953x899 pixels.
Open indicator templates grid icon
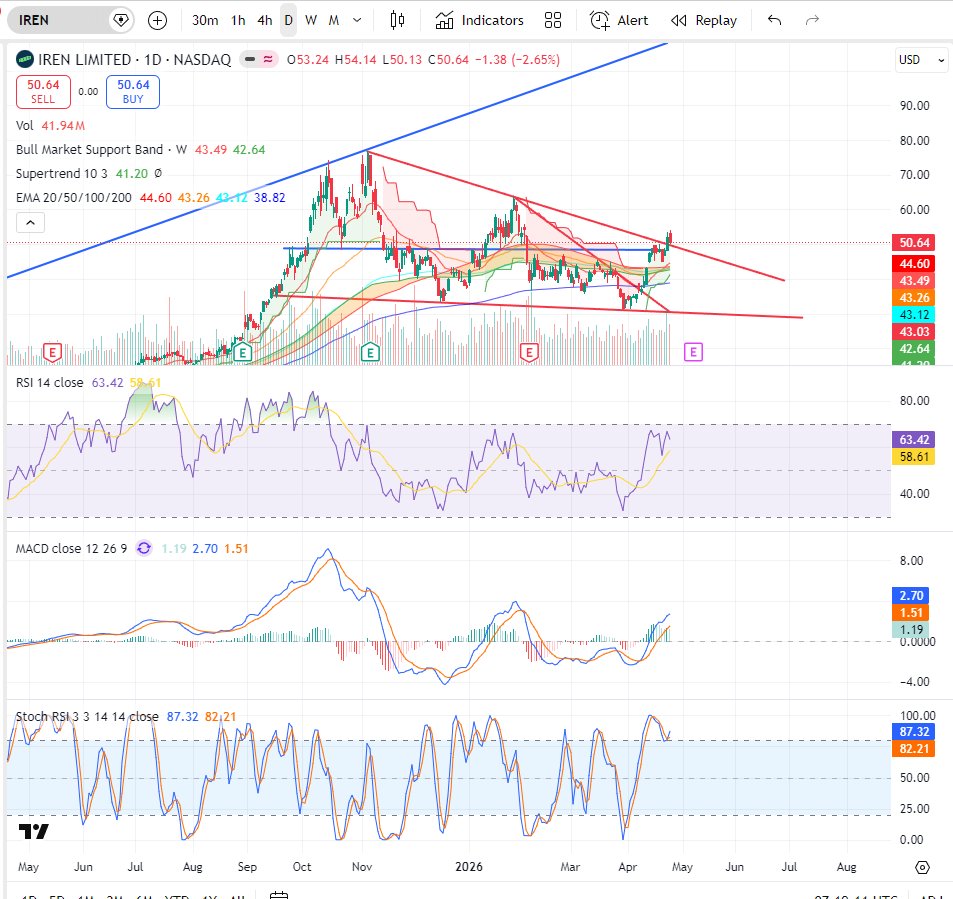pos(553,20)
